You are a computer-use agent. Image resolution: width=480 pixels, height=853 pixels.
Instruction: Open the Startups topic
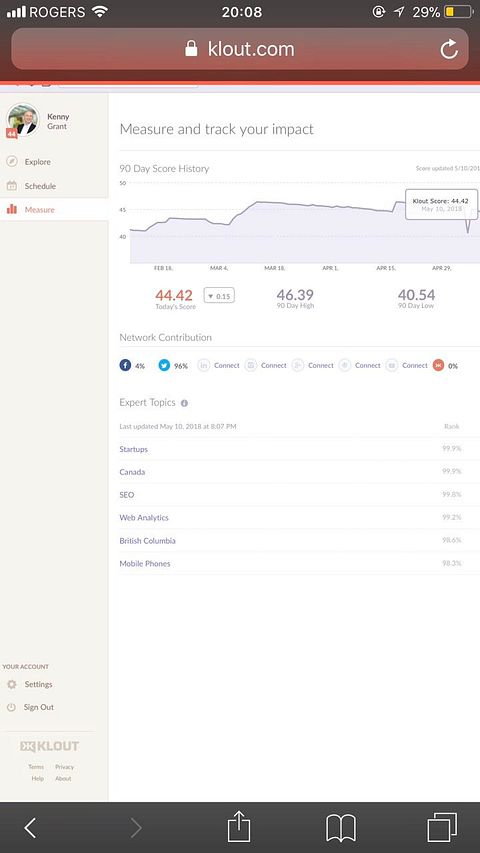[134, 449]
